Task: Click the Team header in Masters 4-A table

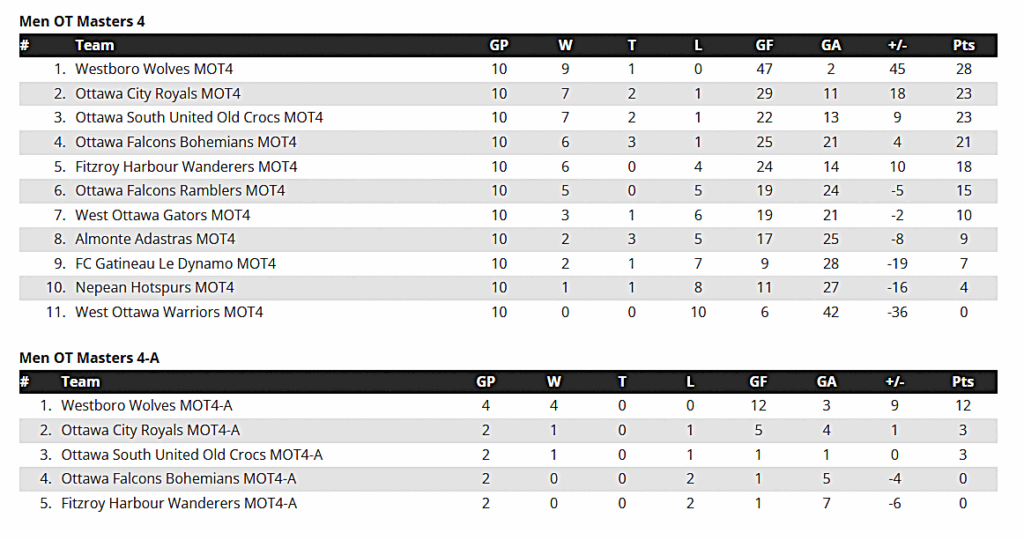Action: pyautogui.click(x=80, y=382)
